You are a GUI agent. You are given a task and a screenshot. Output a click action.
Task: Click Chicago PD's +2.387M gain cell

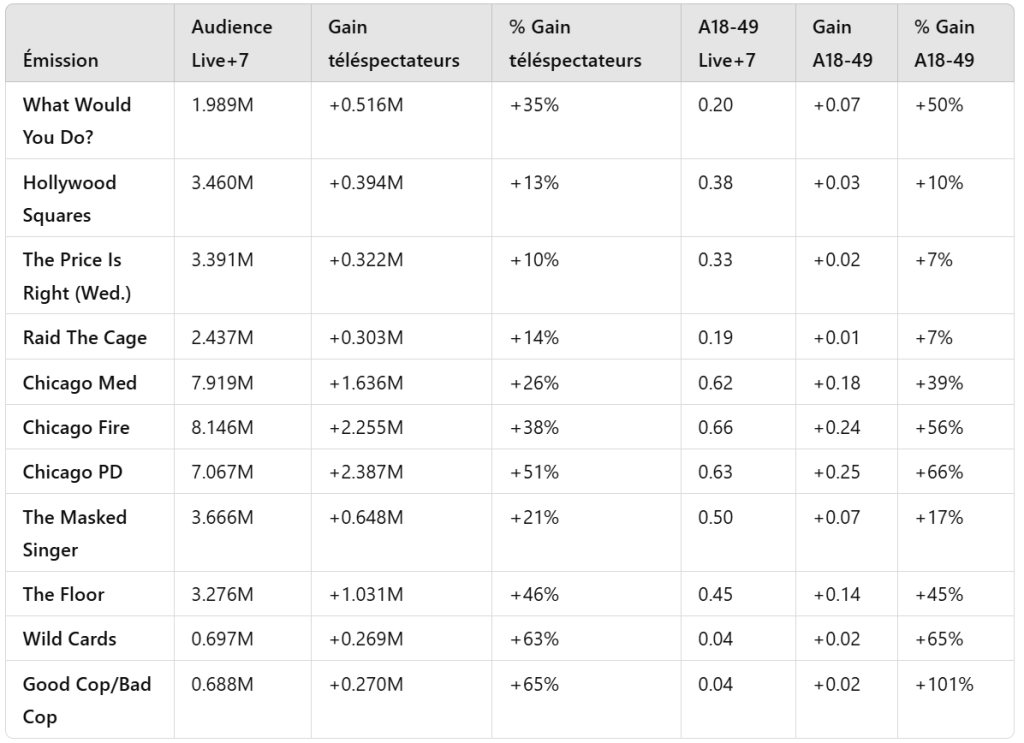coord(366,472)
